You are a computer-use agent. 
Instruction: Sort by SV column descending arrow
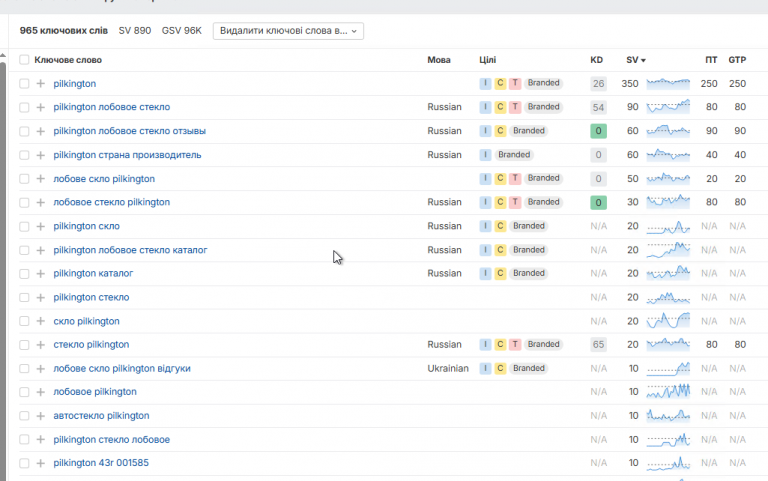[x=643, y=60]
